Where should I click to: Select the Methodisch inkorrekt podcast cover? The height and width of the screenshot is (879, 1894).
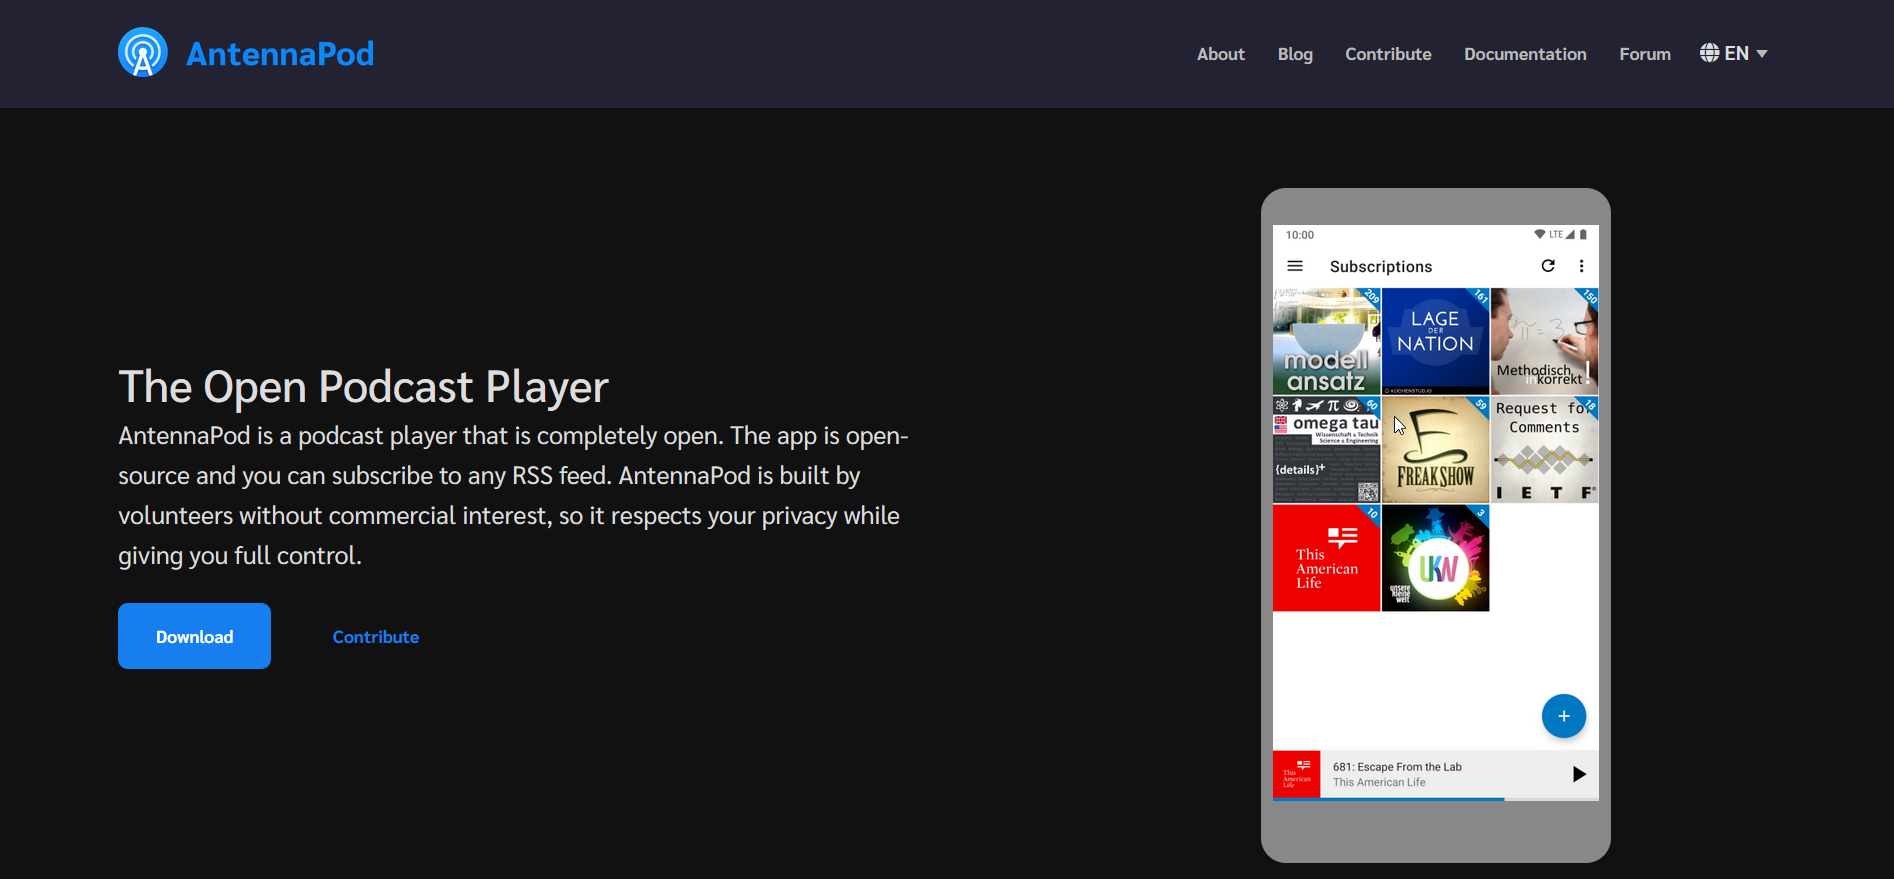[1544, 341]
